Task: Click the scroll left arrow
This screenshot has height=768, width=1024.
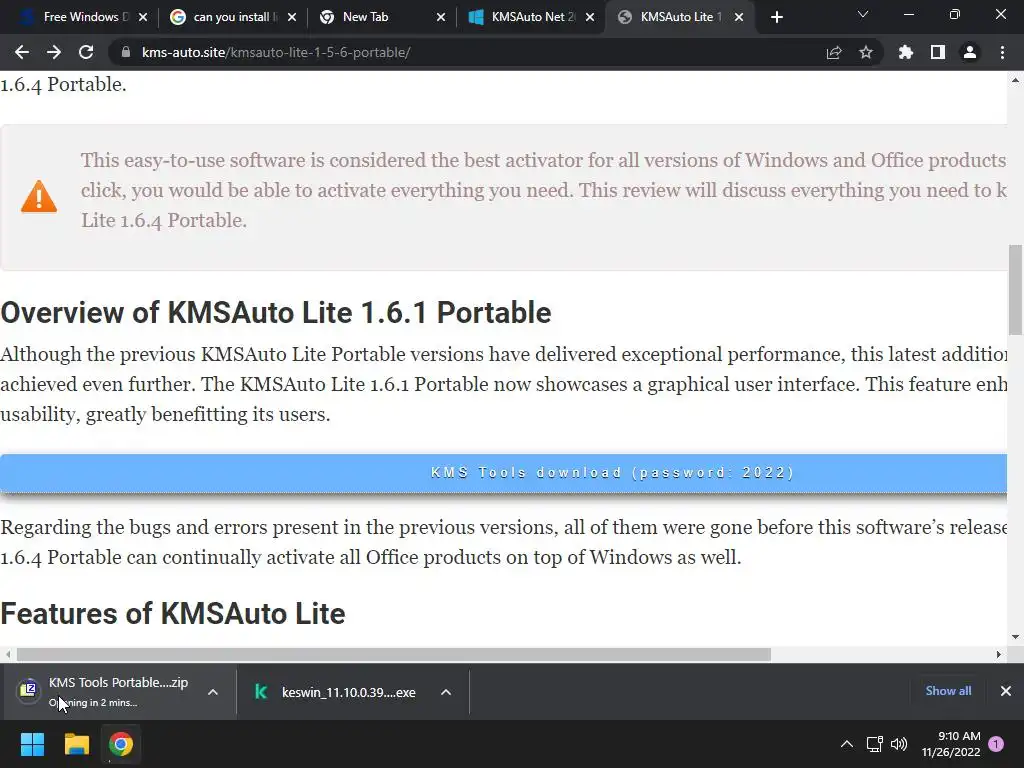Action: [x=8, y=654]
